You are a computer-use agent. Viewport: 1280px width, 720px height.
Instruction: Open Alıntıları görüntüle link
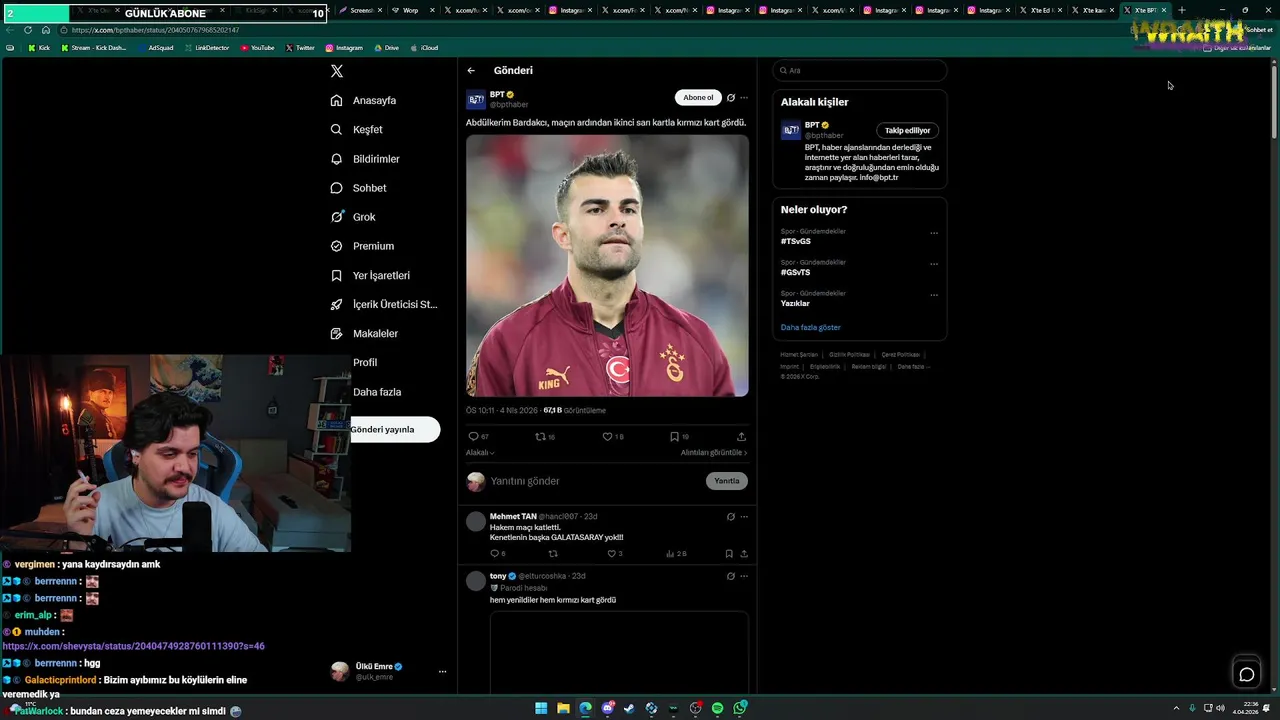(x=714, y=453)
